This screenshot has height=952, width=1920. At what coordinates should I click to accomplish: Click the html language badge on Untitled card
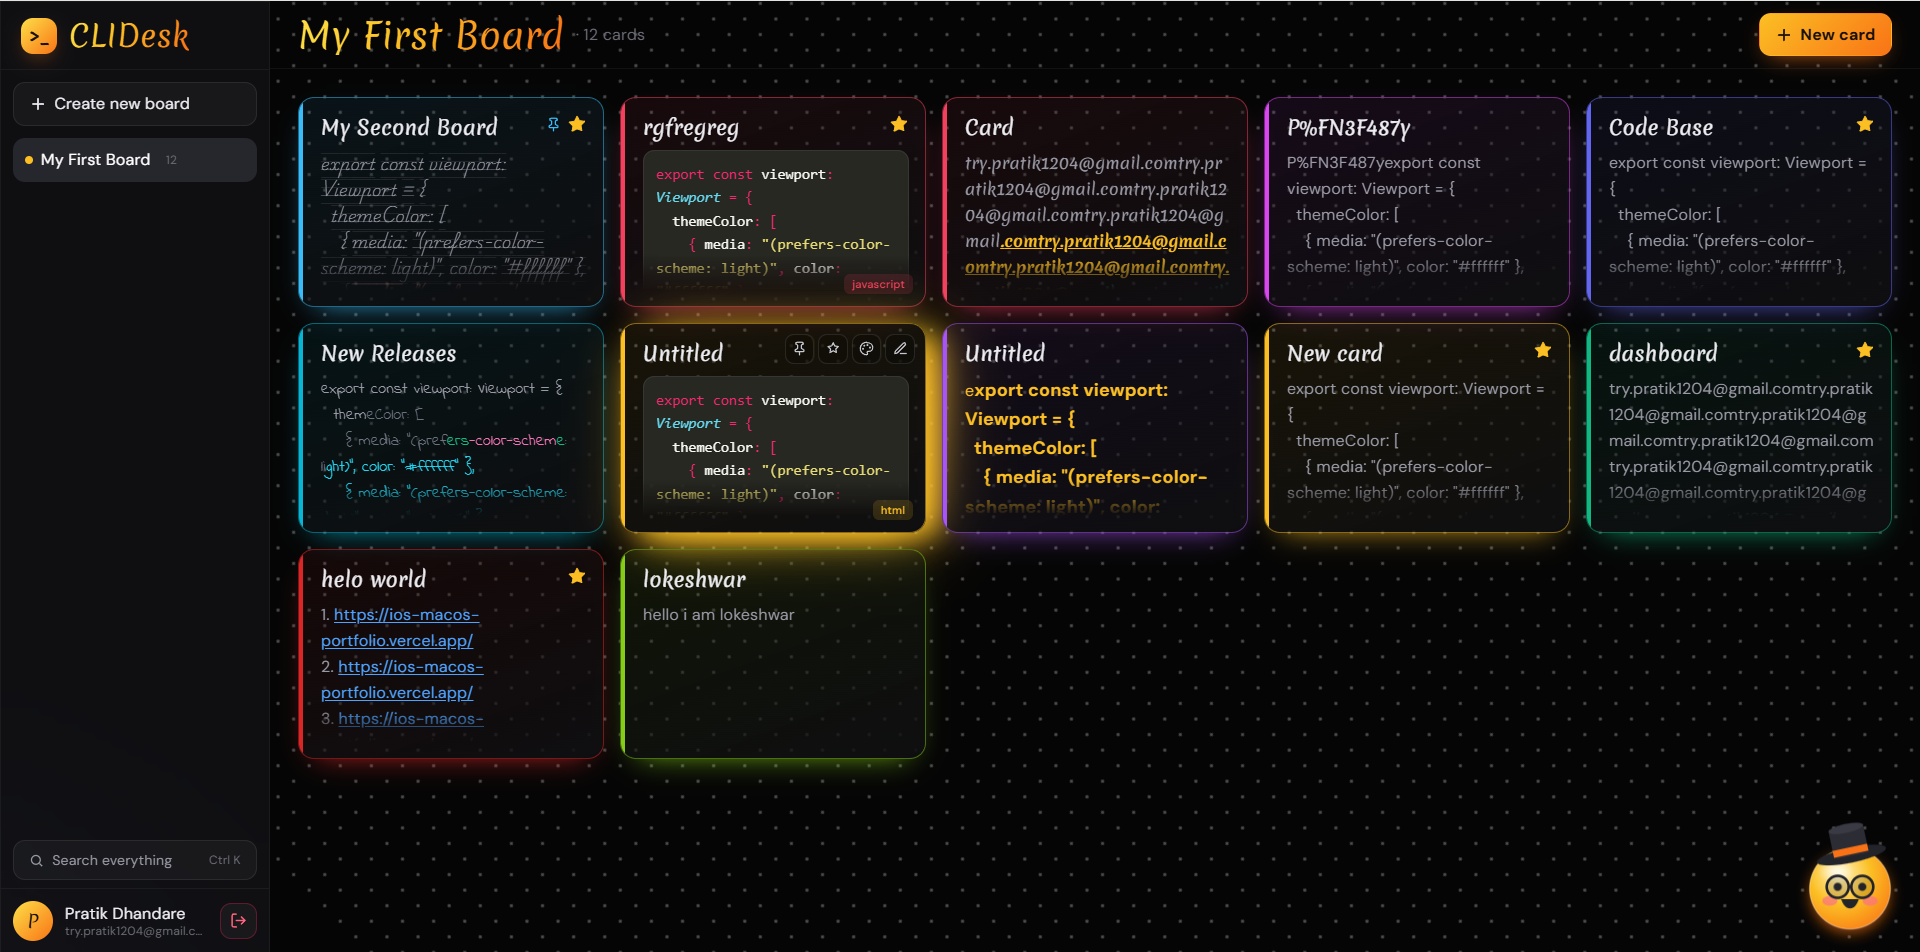(892, 511)
